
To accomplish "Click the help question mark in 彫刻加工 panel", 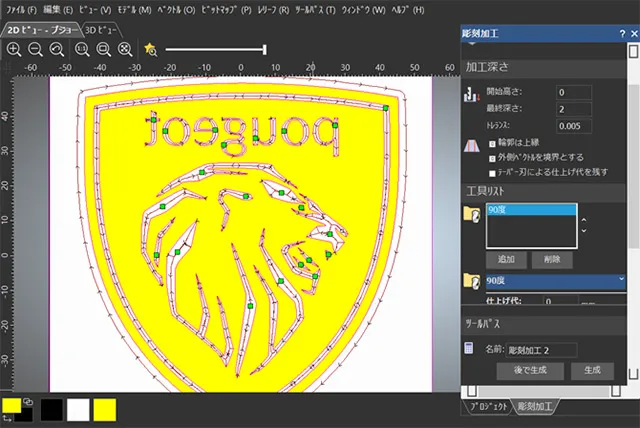I will (622, 33).
